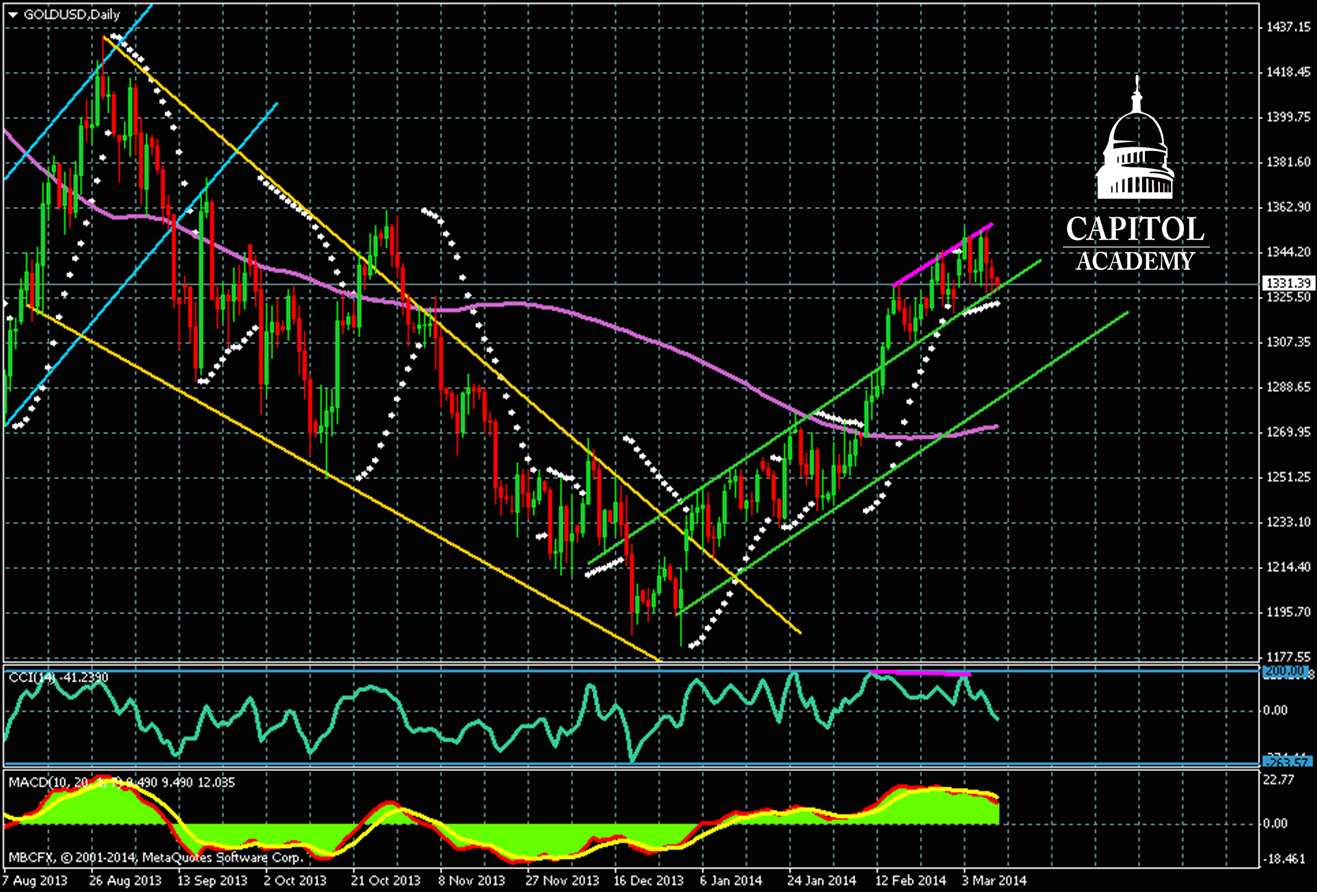Select the 7 Aug 2013 date label
Image resolution: width=1317 pixels, height=892 pixels.
[x=33, y=880]
